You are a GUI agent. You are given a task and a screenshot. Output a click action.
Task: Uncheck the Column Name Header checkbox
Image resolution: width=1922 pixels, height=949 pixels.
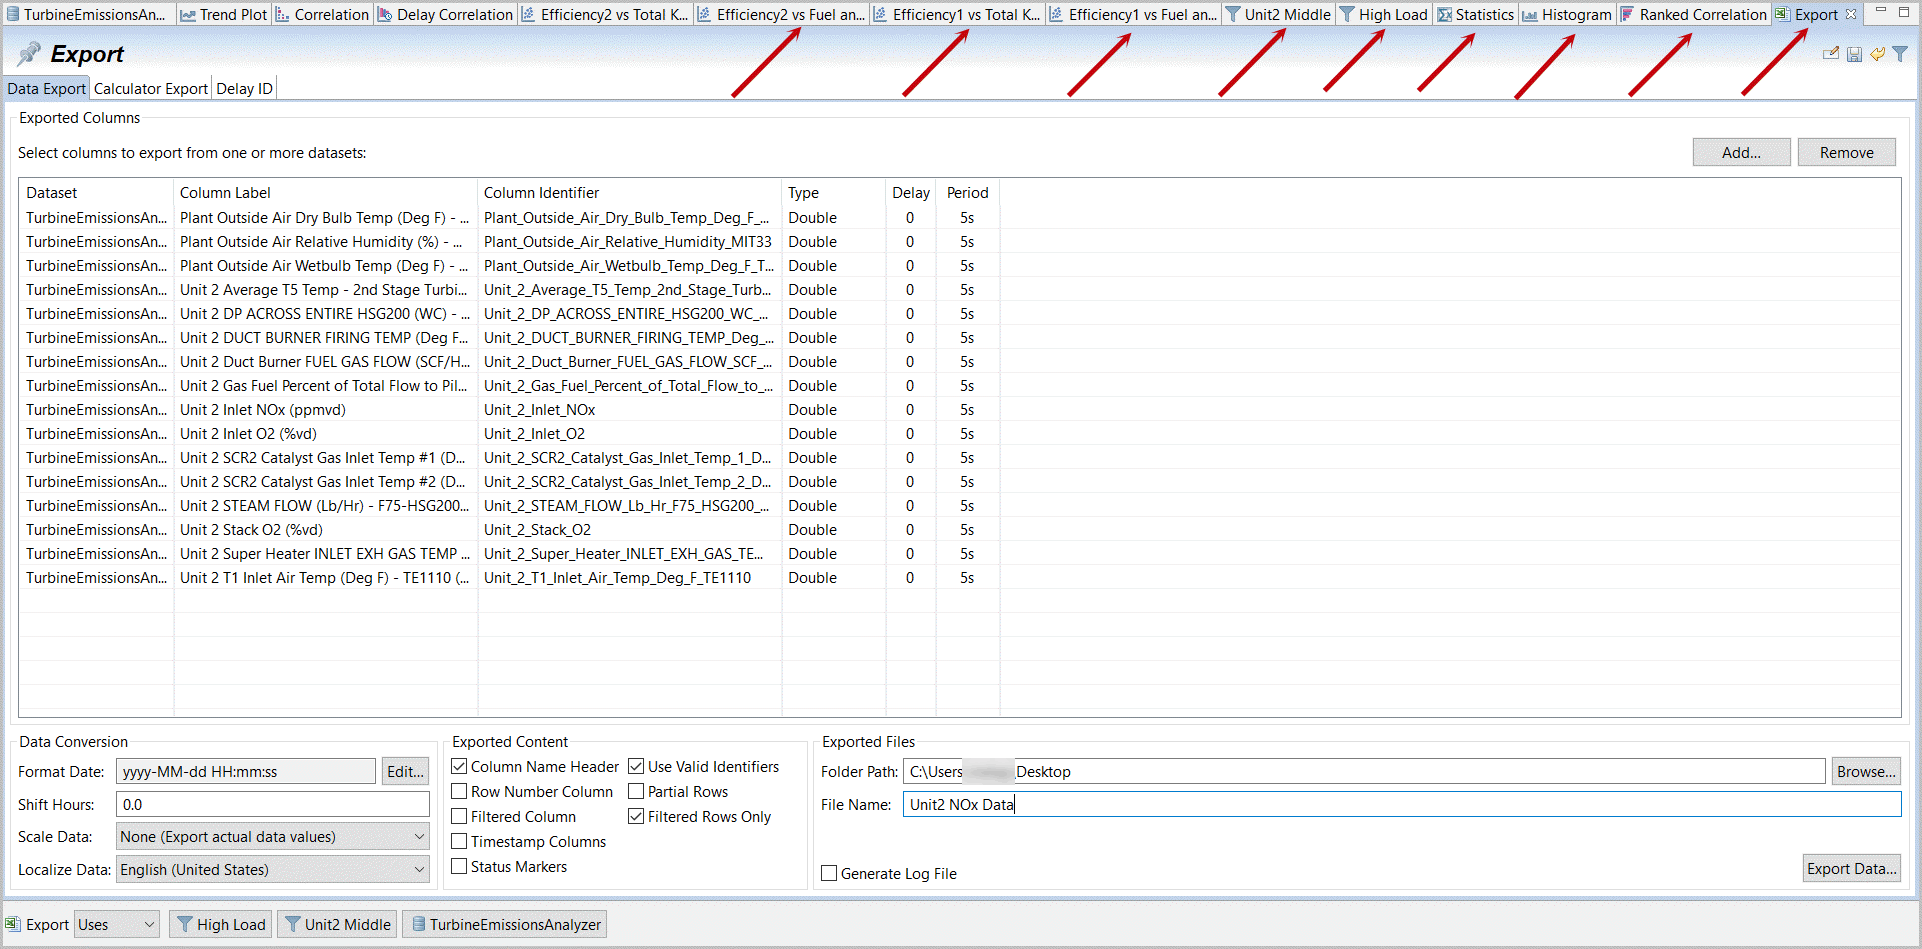point(460,766)
